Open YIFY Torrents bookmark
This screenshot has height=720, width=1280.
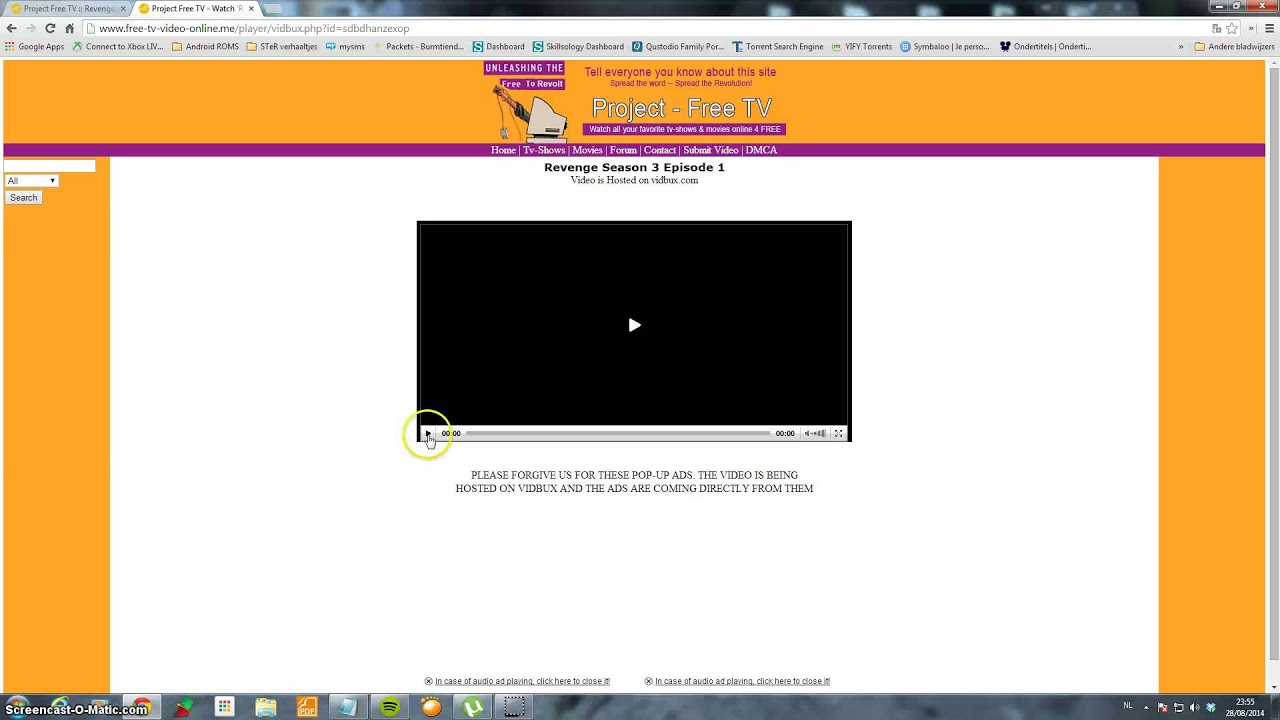coord(862,46)
